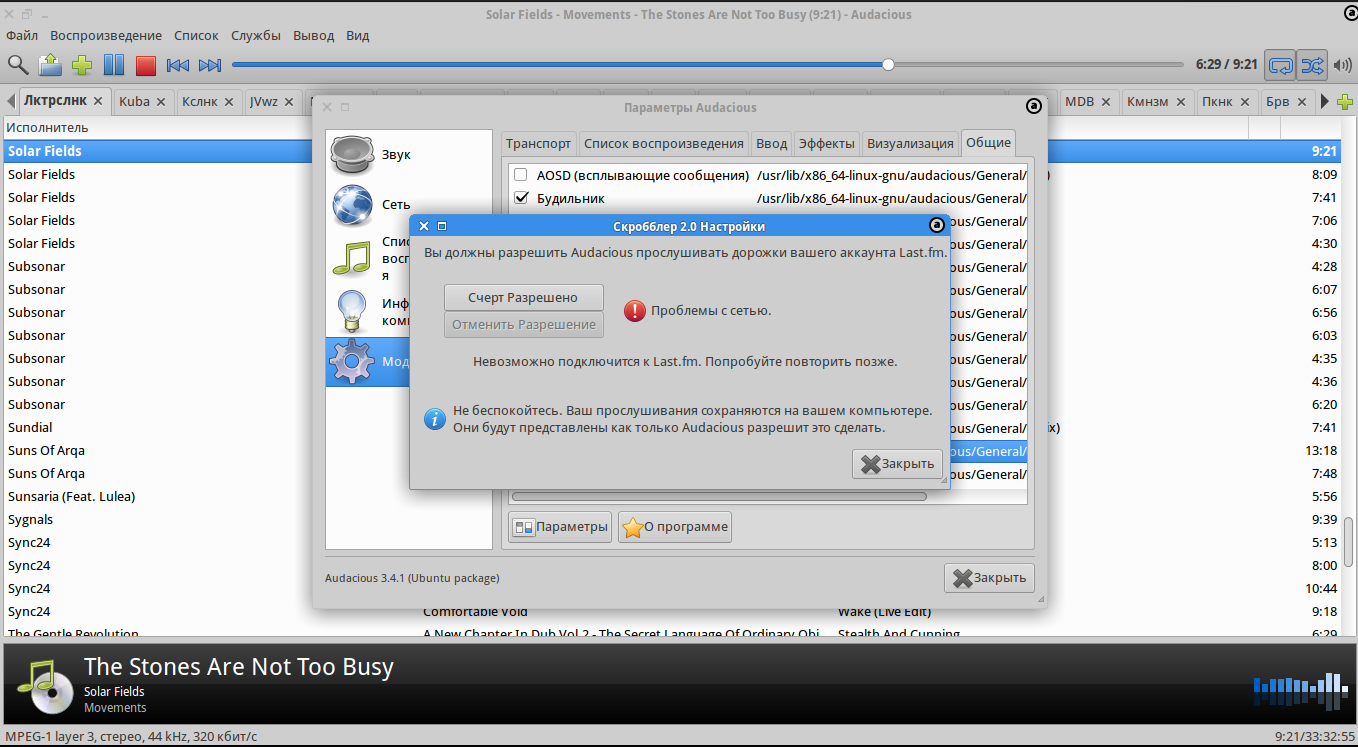The width and height of the screenshot is (1358, 747).
Task: Click Закрыть in the Скробблер dialog
Action: (x=897, y=464)
